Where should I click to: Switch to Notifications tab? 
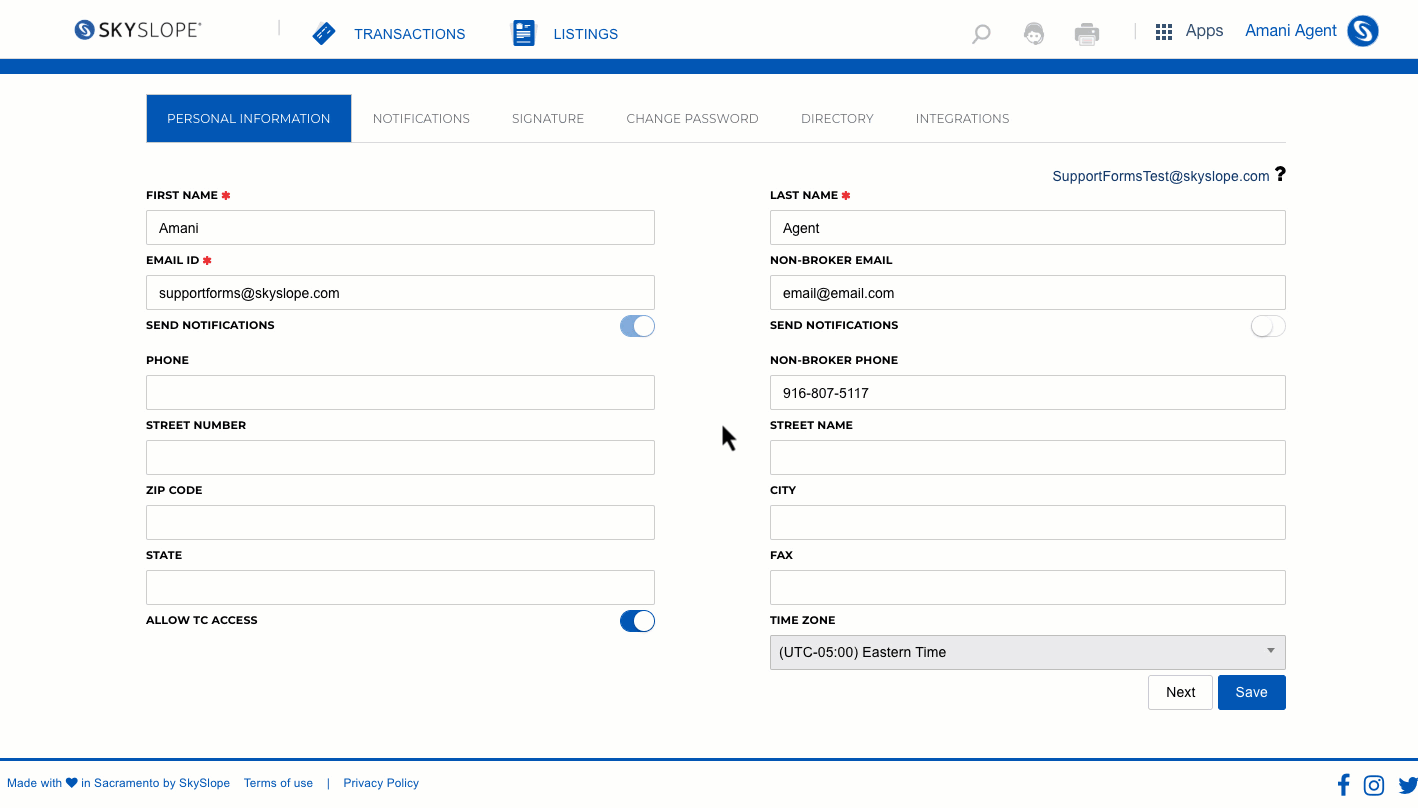421,118
